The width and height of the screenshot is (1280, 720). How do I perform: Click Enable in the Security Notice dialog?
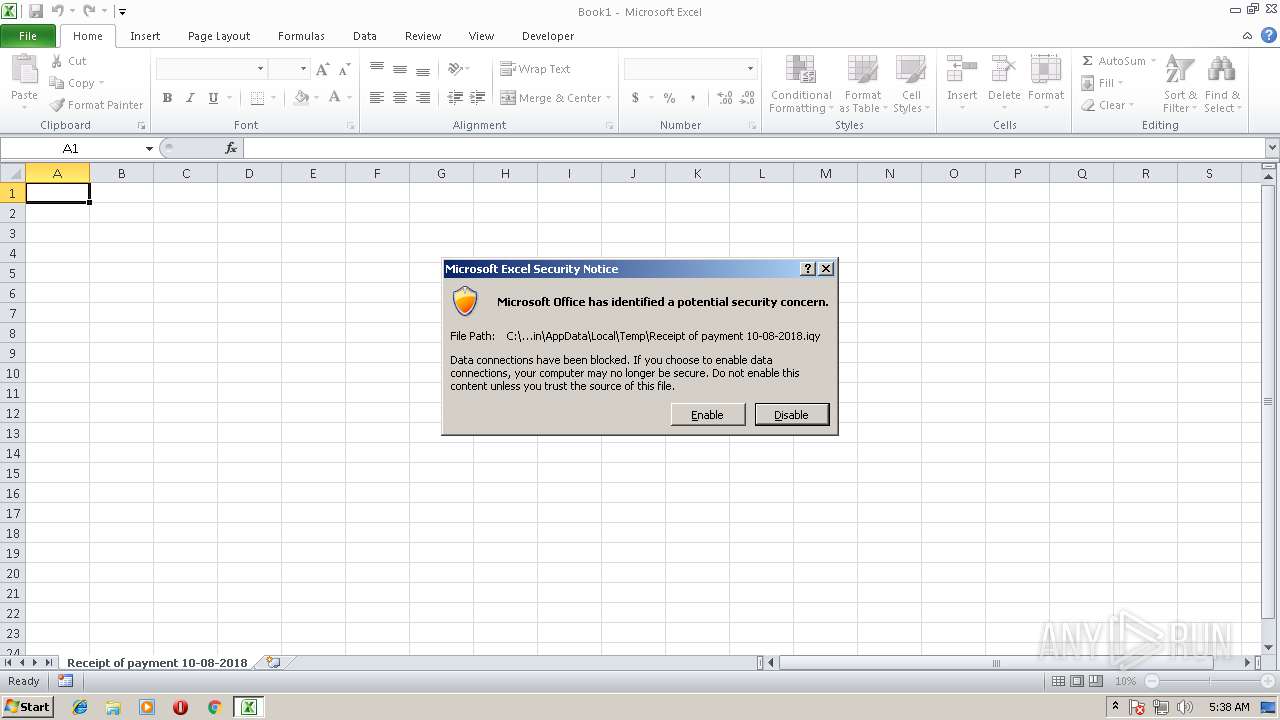pos(708,415)
